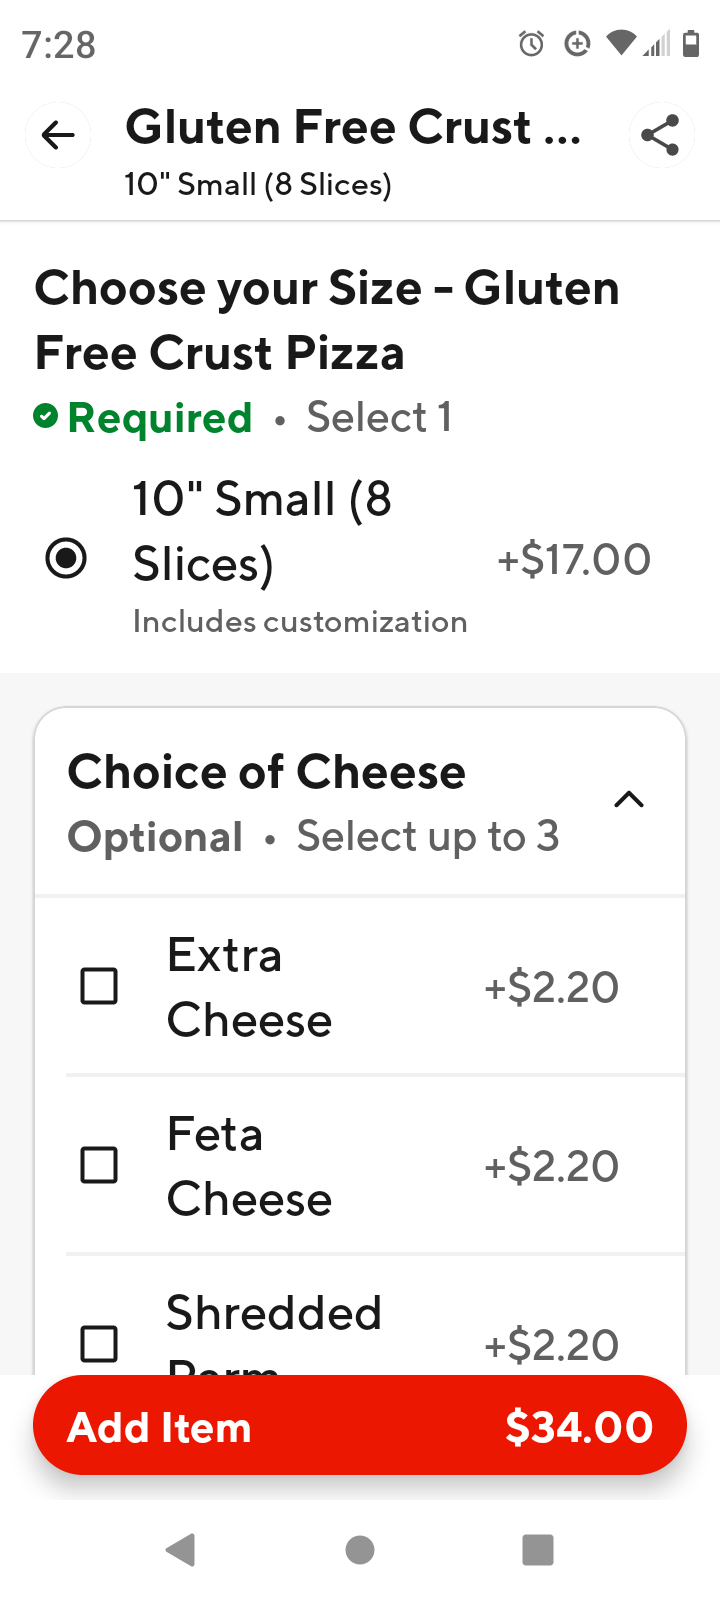Tap the alarm clock status icon

coord(531,44)
